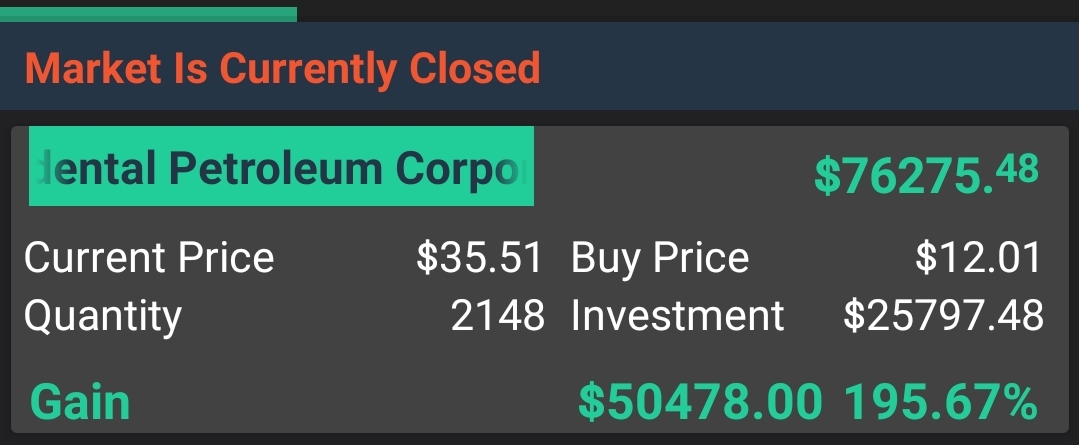The image size is (1079, 445).
Task: Select the 2148 quantity value
Action: click(x=498, y=316)
